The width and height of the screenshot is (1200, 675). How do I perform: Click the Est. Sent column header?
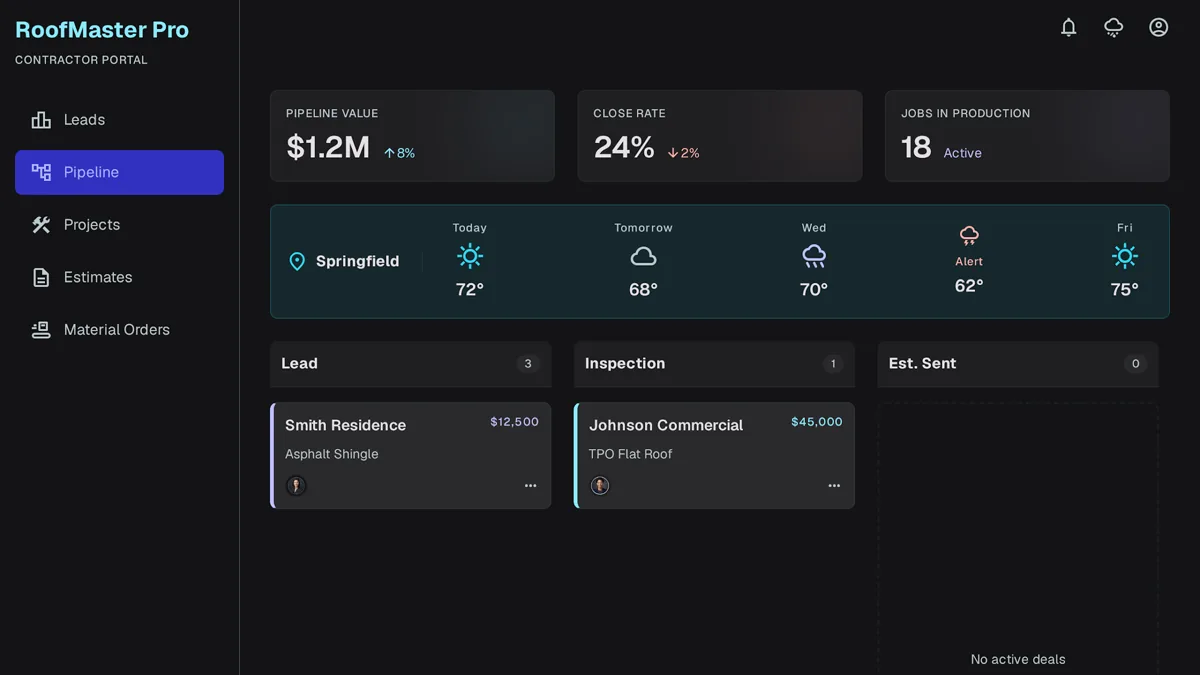[x=1018, y=364]
